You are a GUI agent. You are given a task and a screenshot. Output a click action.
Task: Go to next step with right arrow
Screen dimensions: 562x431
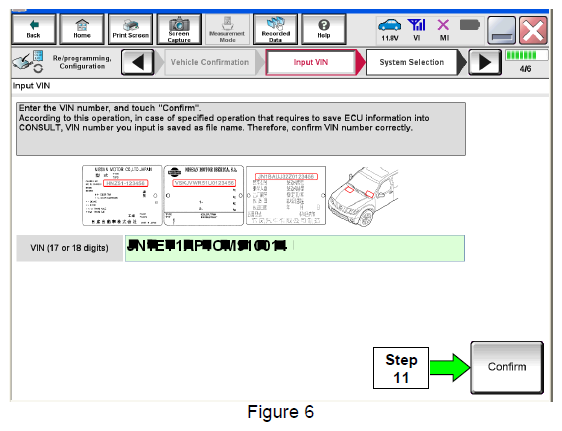[485, 62]
